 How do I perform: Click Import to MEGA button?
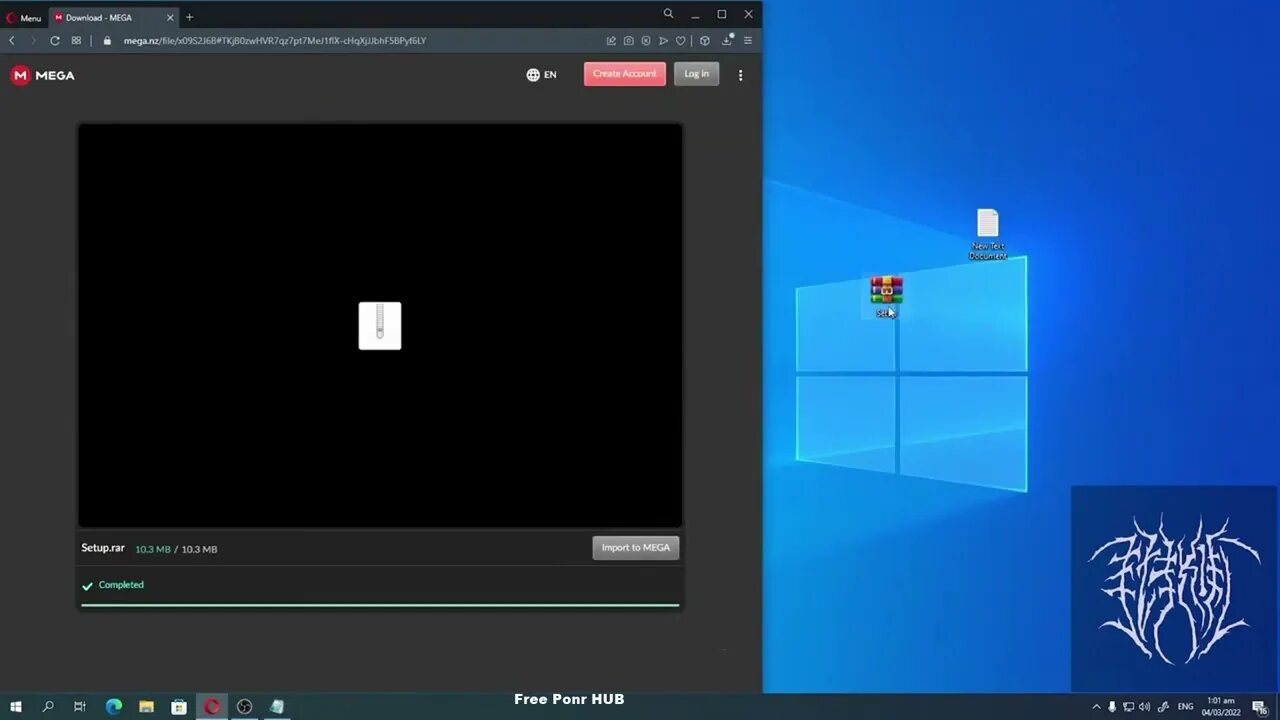click(636, 548)
